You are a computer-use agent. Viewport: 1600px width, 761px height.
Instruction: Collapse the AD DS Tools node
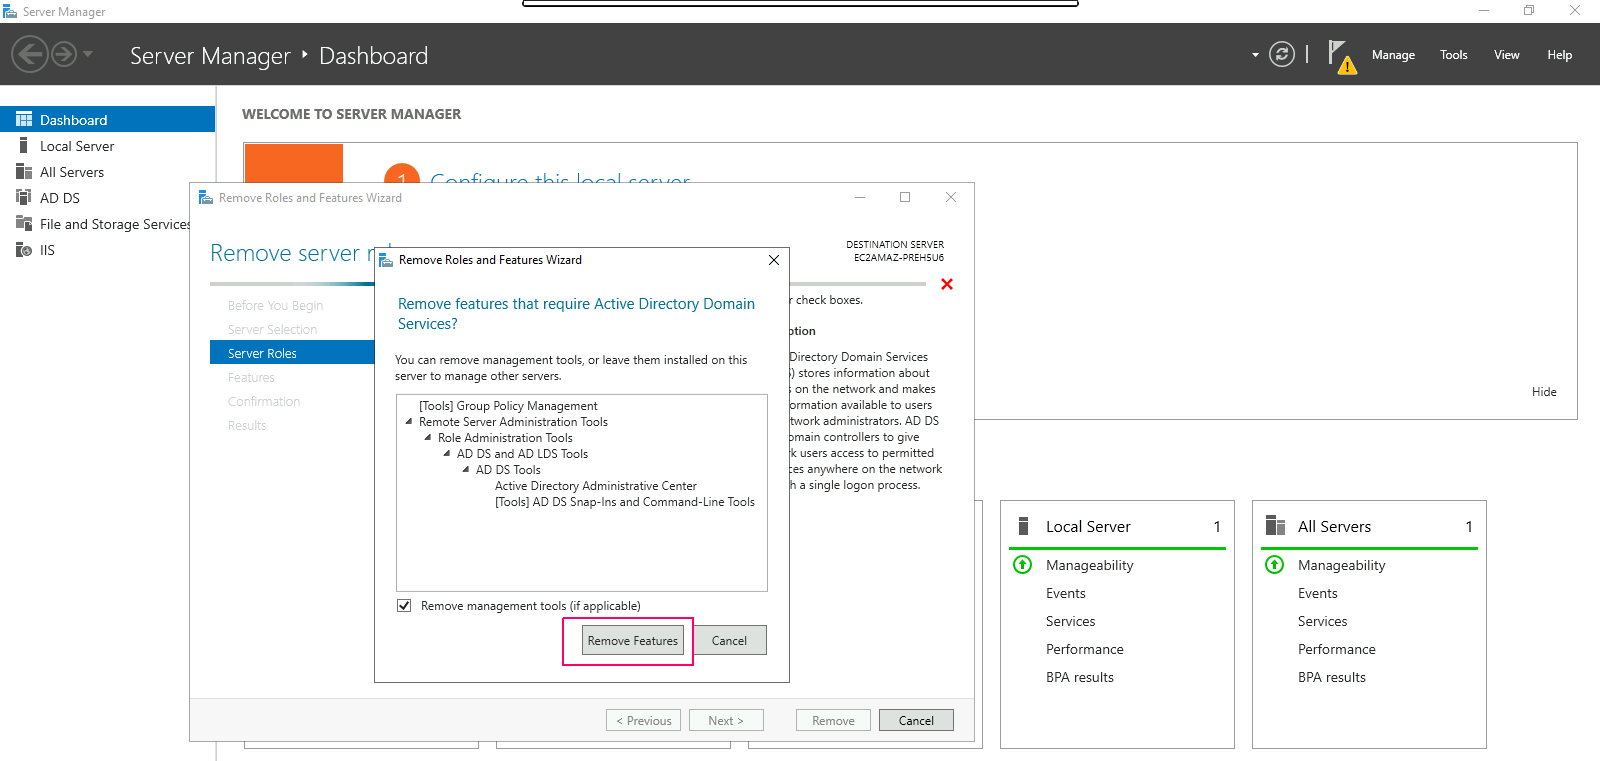click(x=466, y=470)
